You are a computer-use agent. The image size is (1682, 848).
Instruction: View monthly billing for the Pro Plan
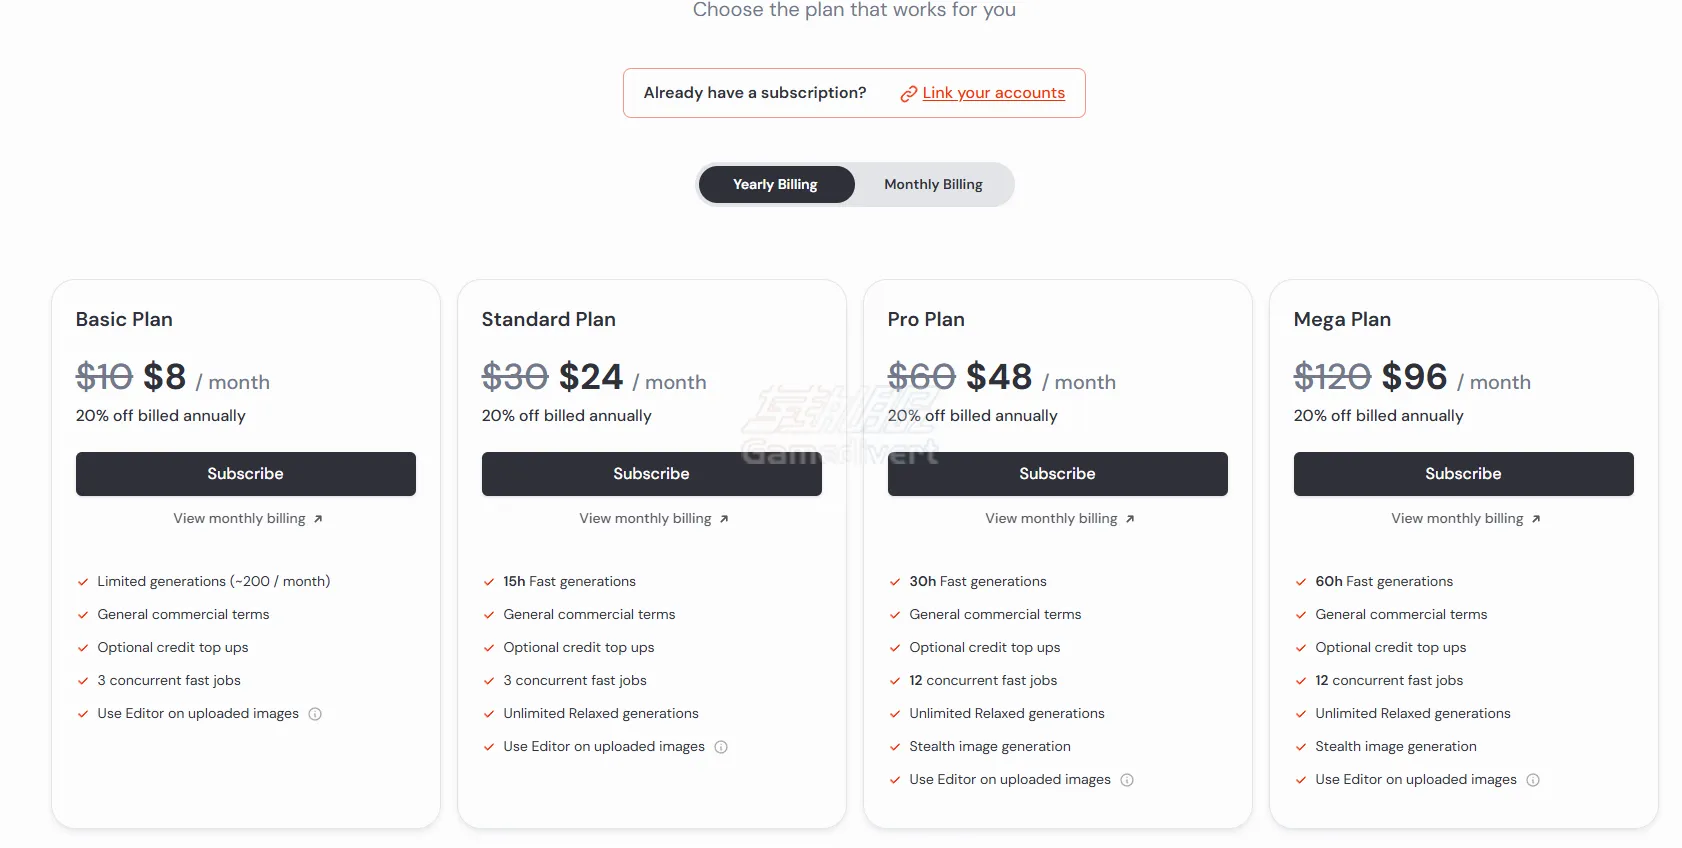click(1051, 519)
